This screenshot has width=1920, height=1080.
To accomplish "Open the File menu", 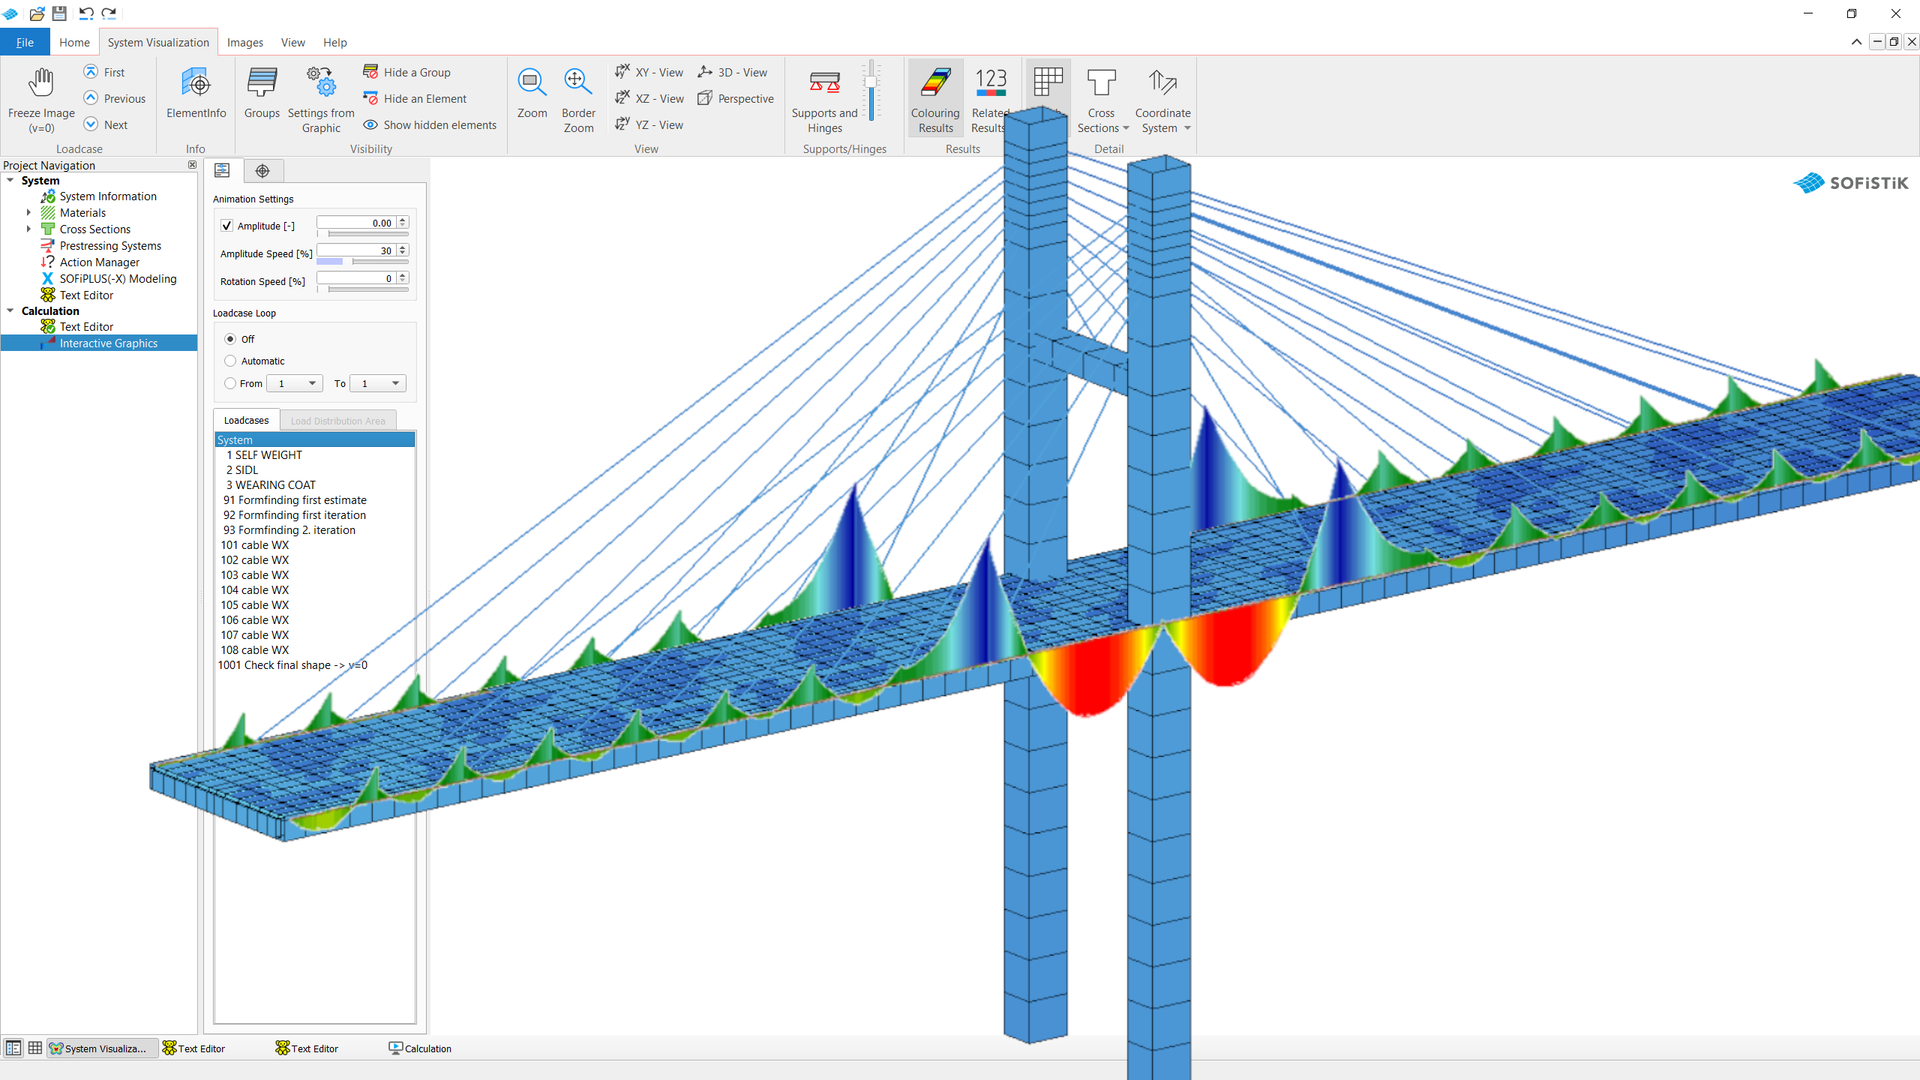I will (25, 42).
